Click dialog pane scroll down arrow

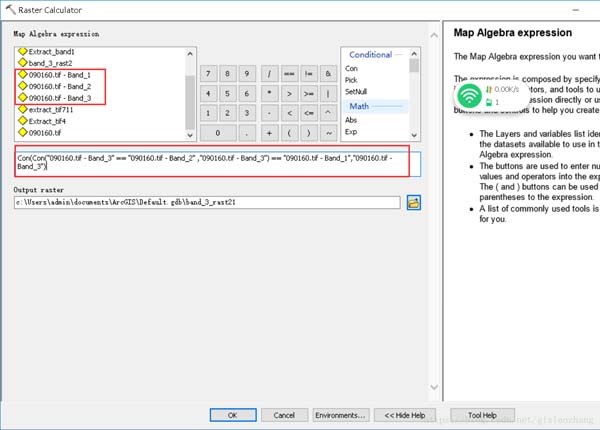[x=434, y=387]
